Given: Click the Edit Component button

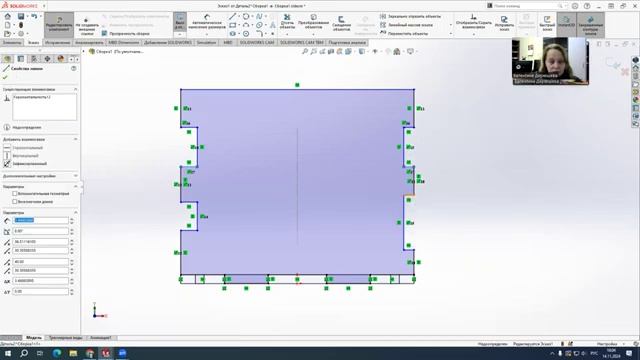Looking at the screenshot, I should [59, 24].
